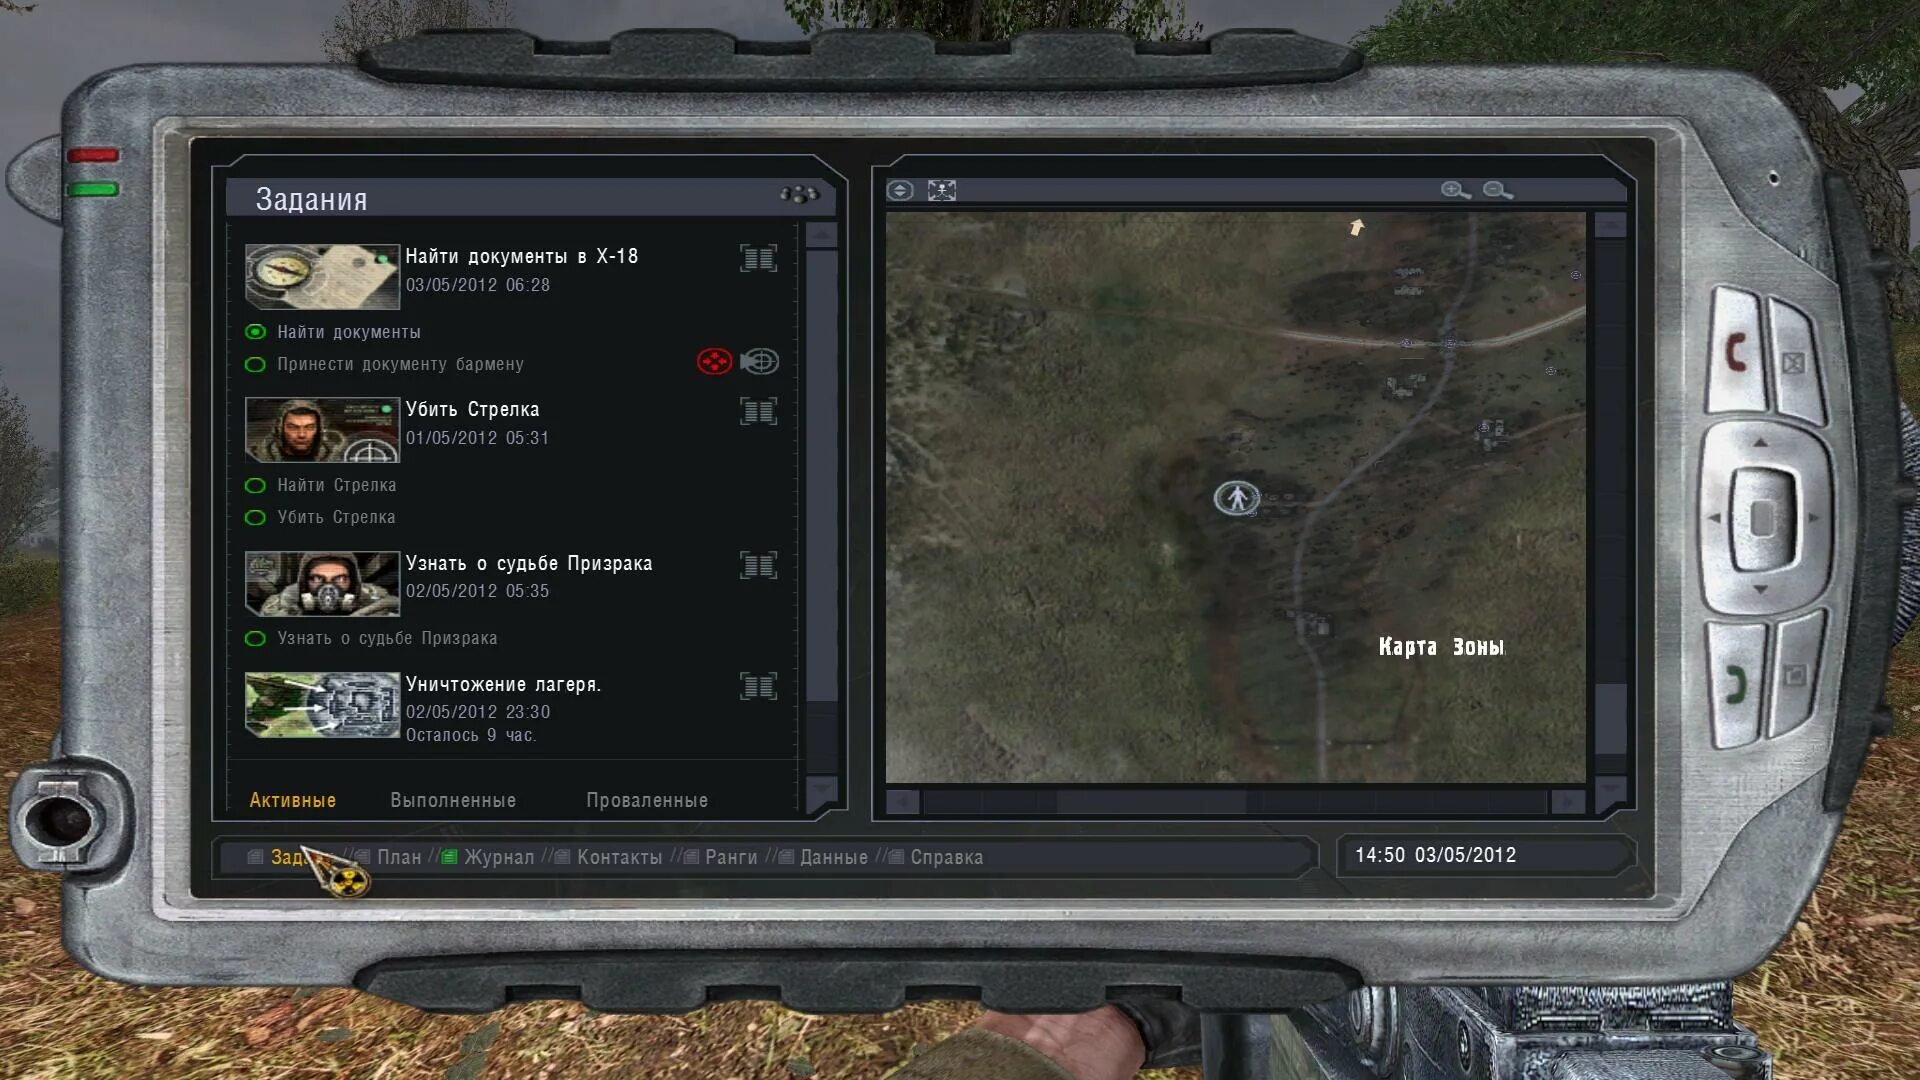Viewport: 1920px width, 1080px height.
Task: Center map on actor position icon
Action: pyautogui.click(x=941, y=190)
